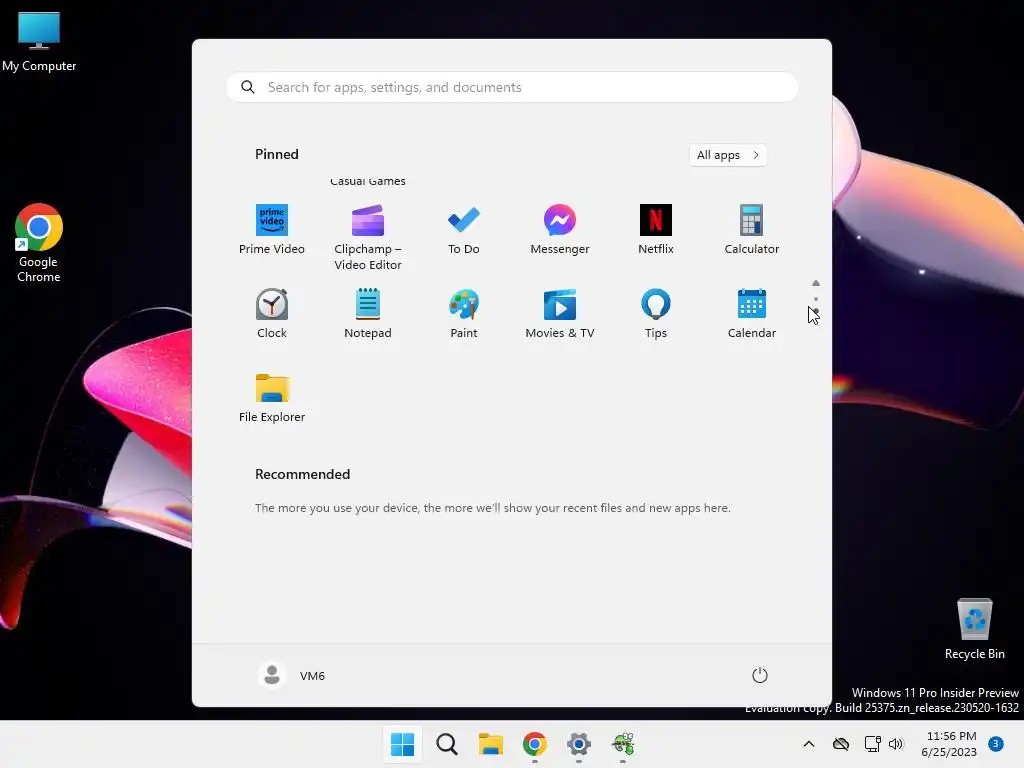Click the volume speaker tray icon
This screenshot has height=768, width=1024.
(x=896, y=744)
